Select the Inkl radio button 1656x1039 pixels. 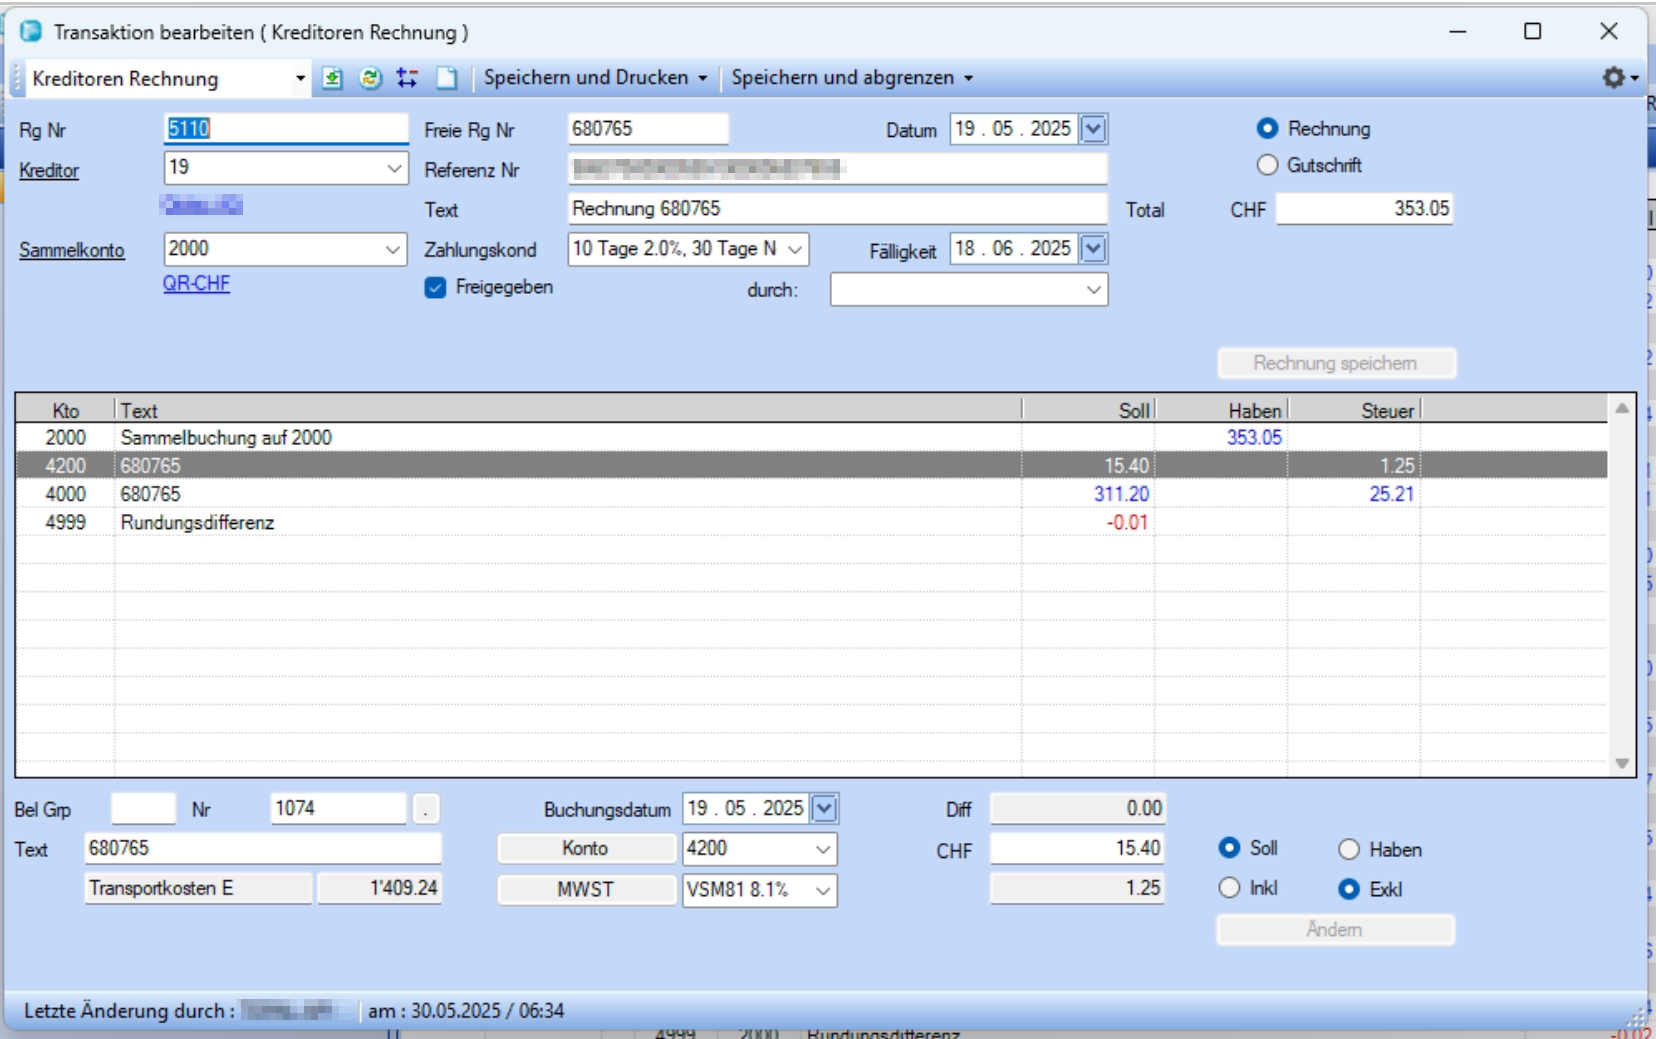pos(1229,888)
